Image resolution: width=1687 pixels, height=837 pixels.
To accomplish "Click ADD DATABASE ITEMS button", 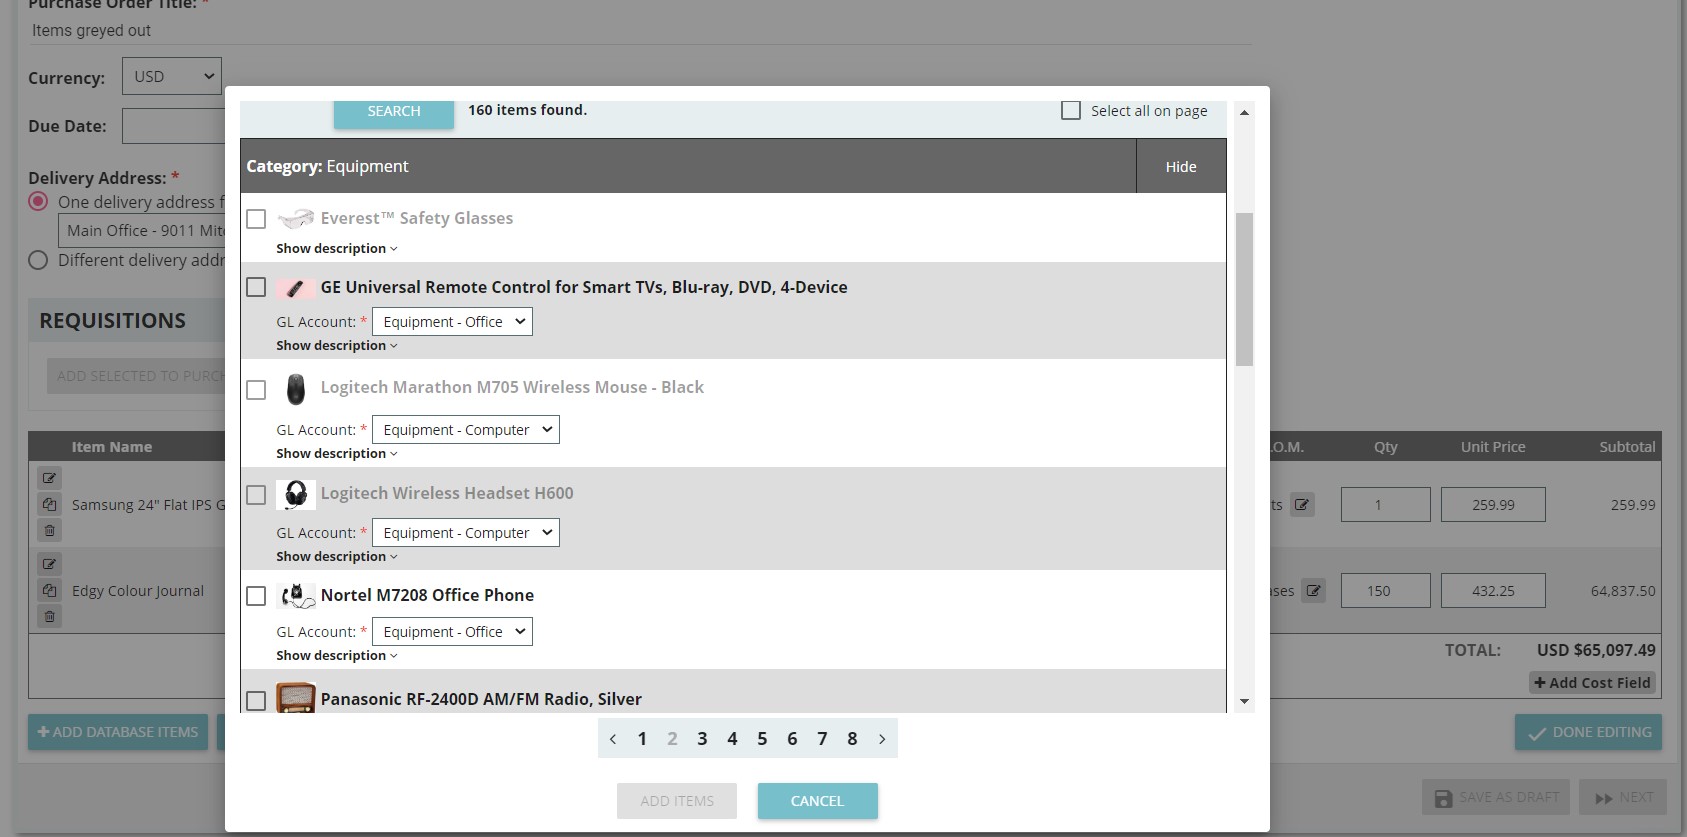I will click(118, 732).
